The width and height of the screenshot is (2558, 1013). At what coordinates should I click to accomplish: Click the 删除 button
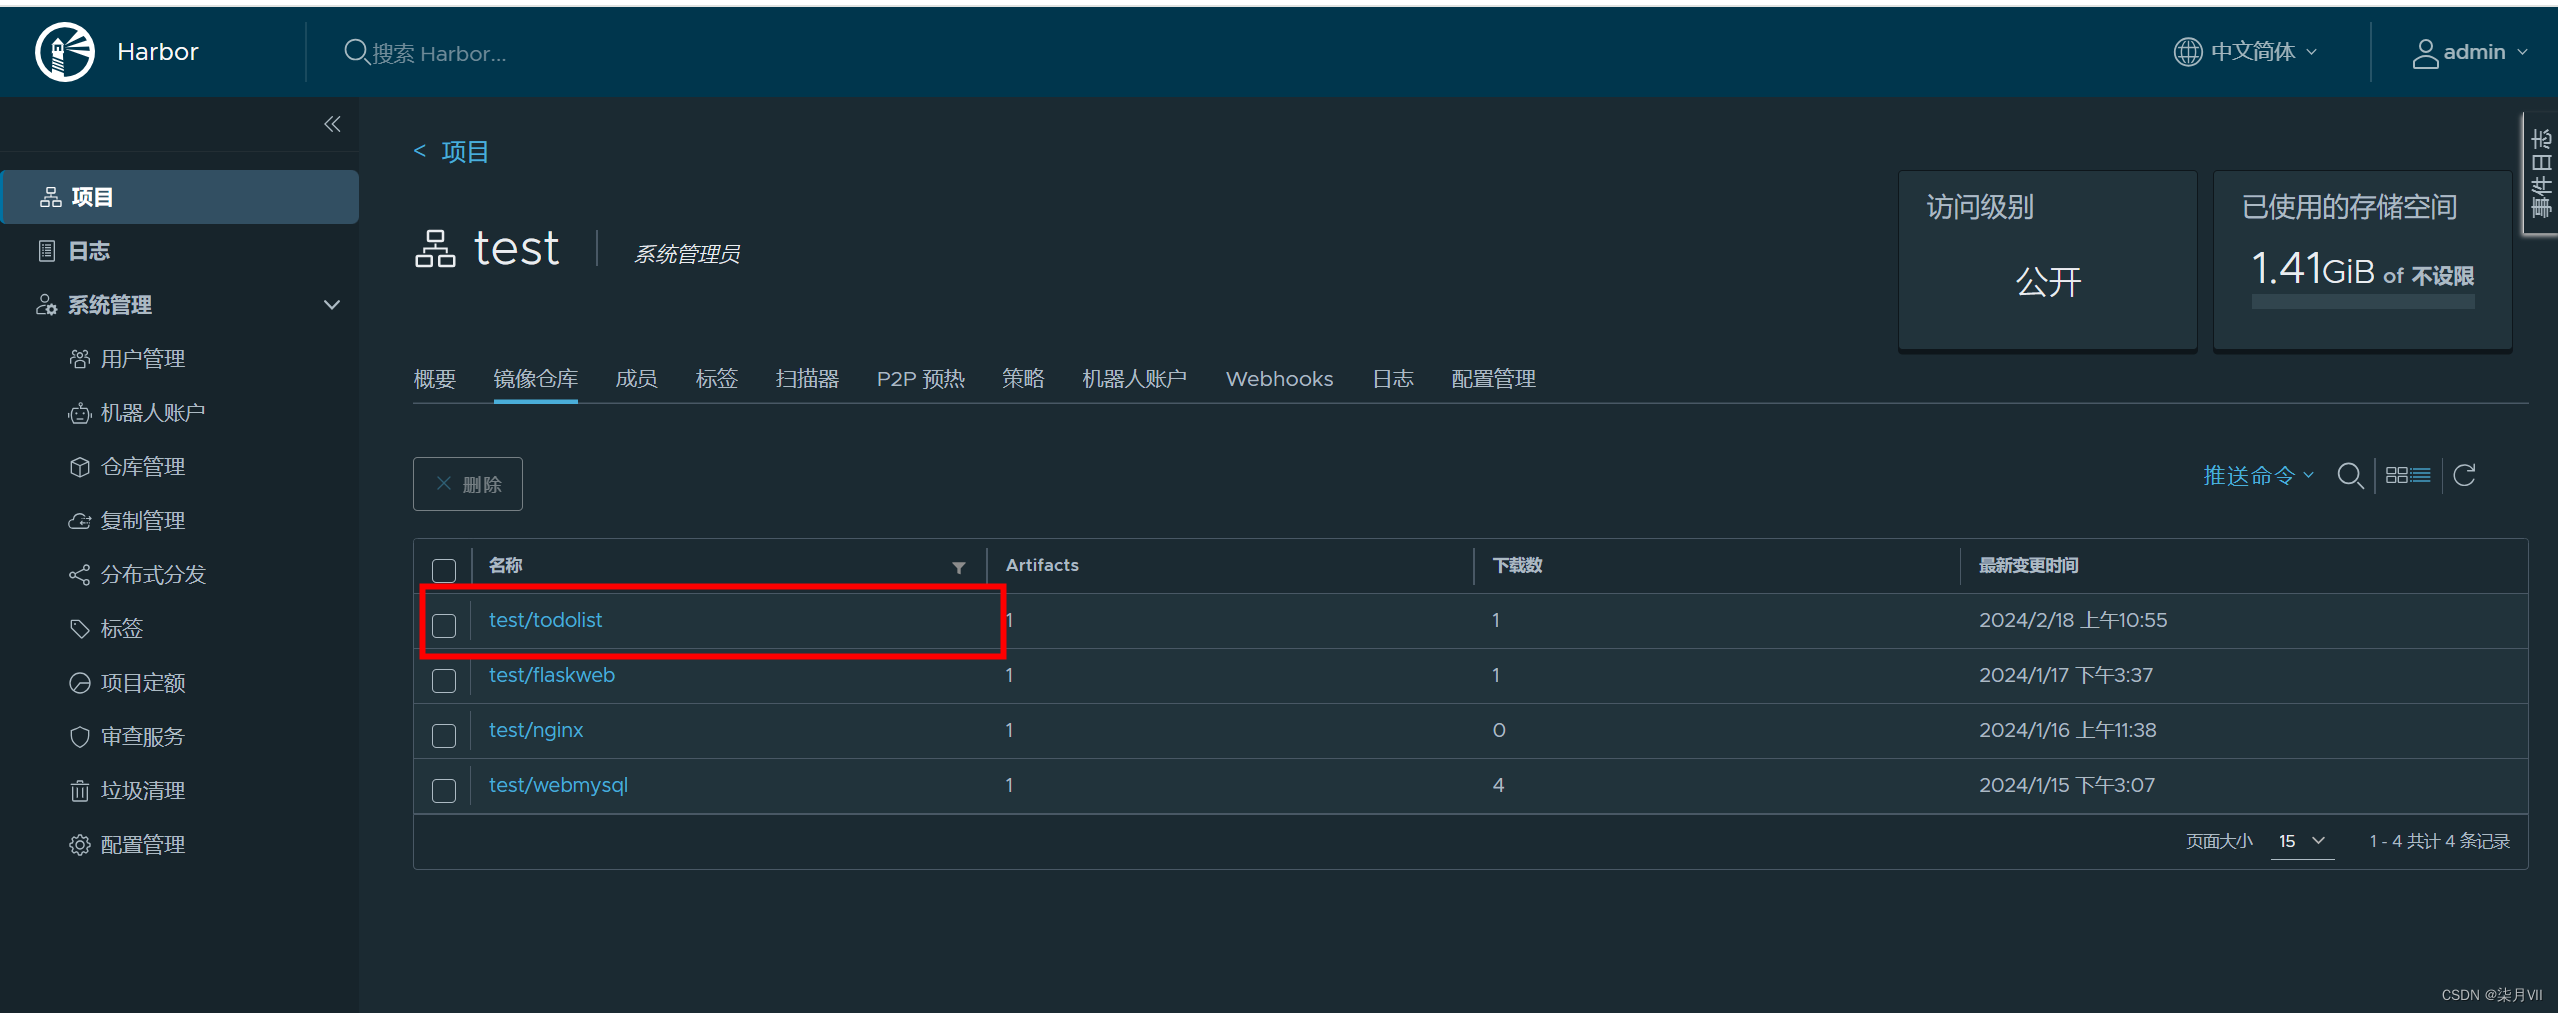468,484
